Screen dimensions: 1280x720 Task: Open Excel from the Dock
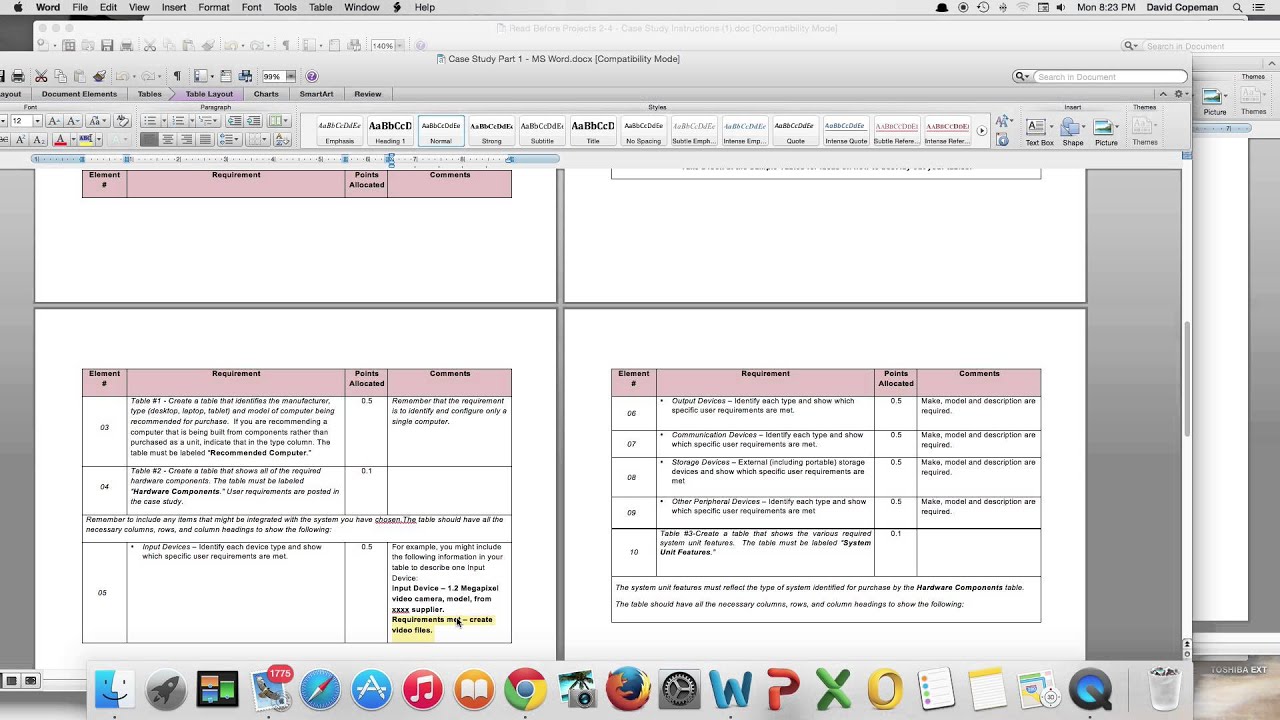[x=834, y=689]
